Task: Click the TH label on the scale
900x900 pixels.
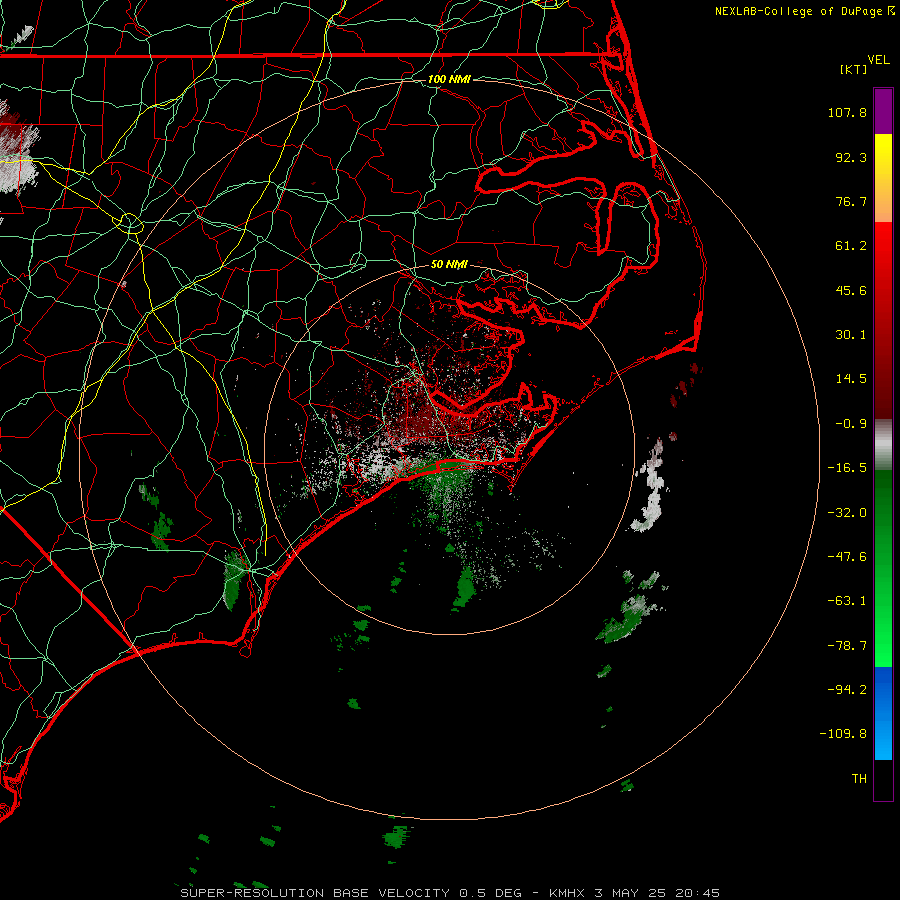Action: [x=859, y=778]
